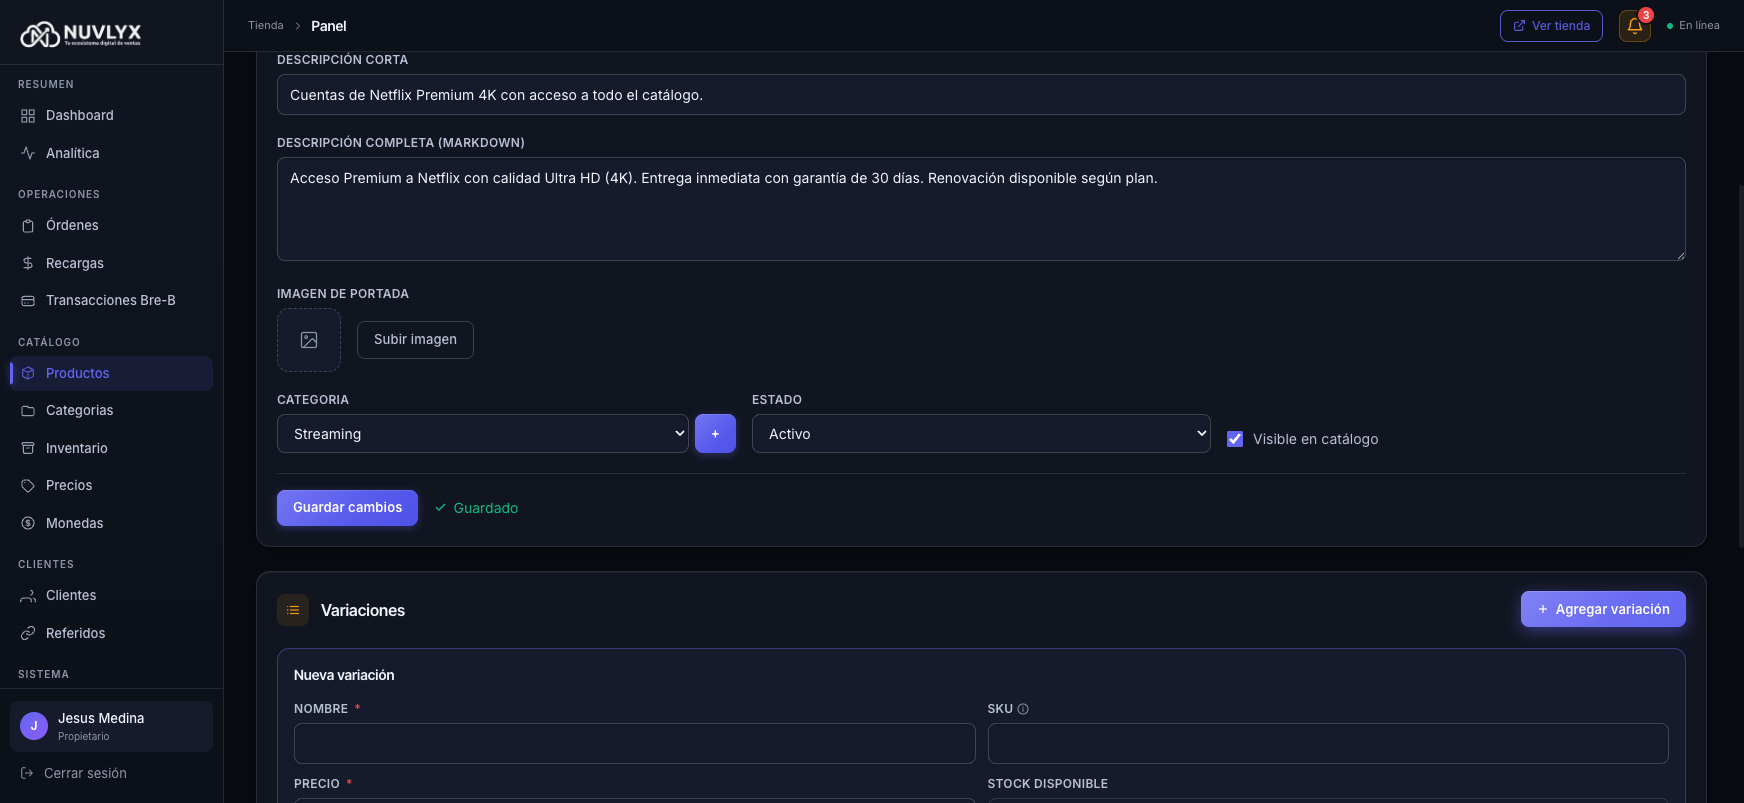Open Analítica section
The width and height of the screenshot is (1744, 803).
[111, 153]
